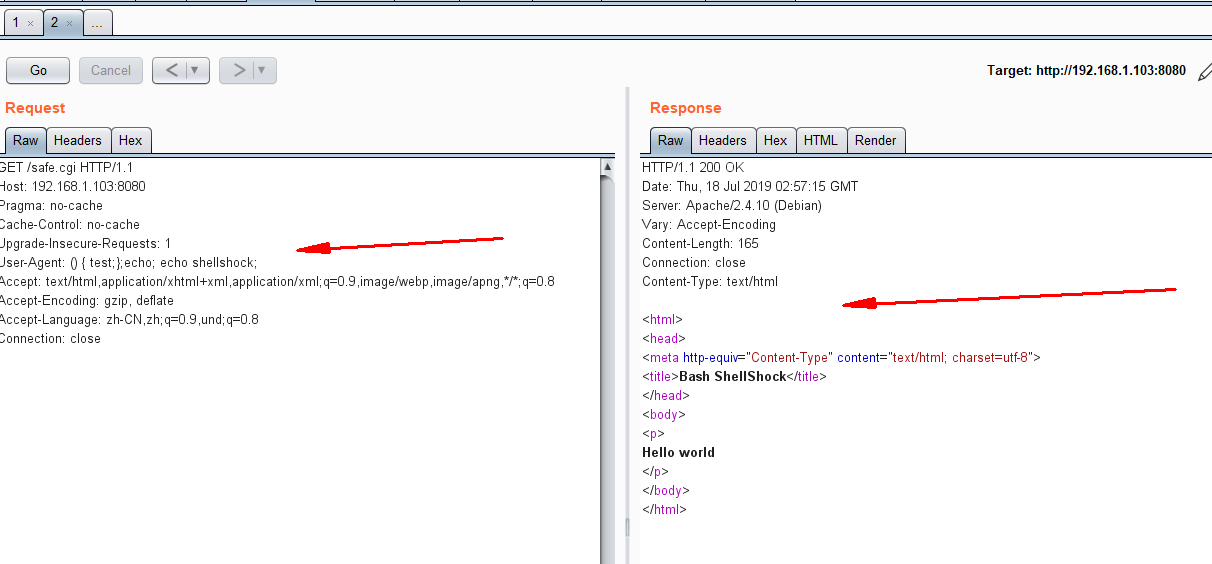Click the Server: Apache/2.4.10 (Debian) line
The width and height of the screenshot is (1212, 564).
click(732, 206)
